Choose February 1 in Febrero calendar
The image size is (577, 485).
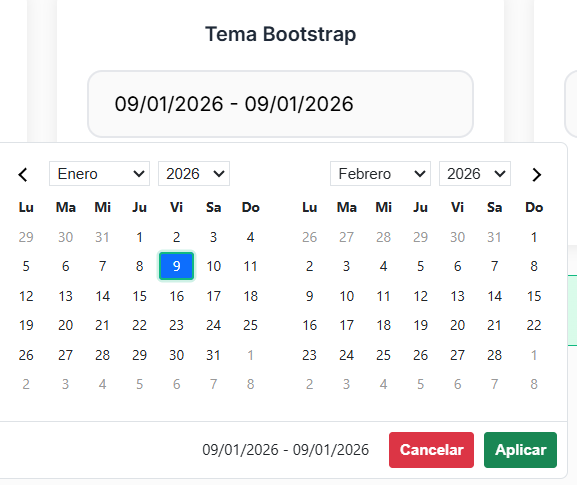pyautogui.click(x=534, y=237)
